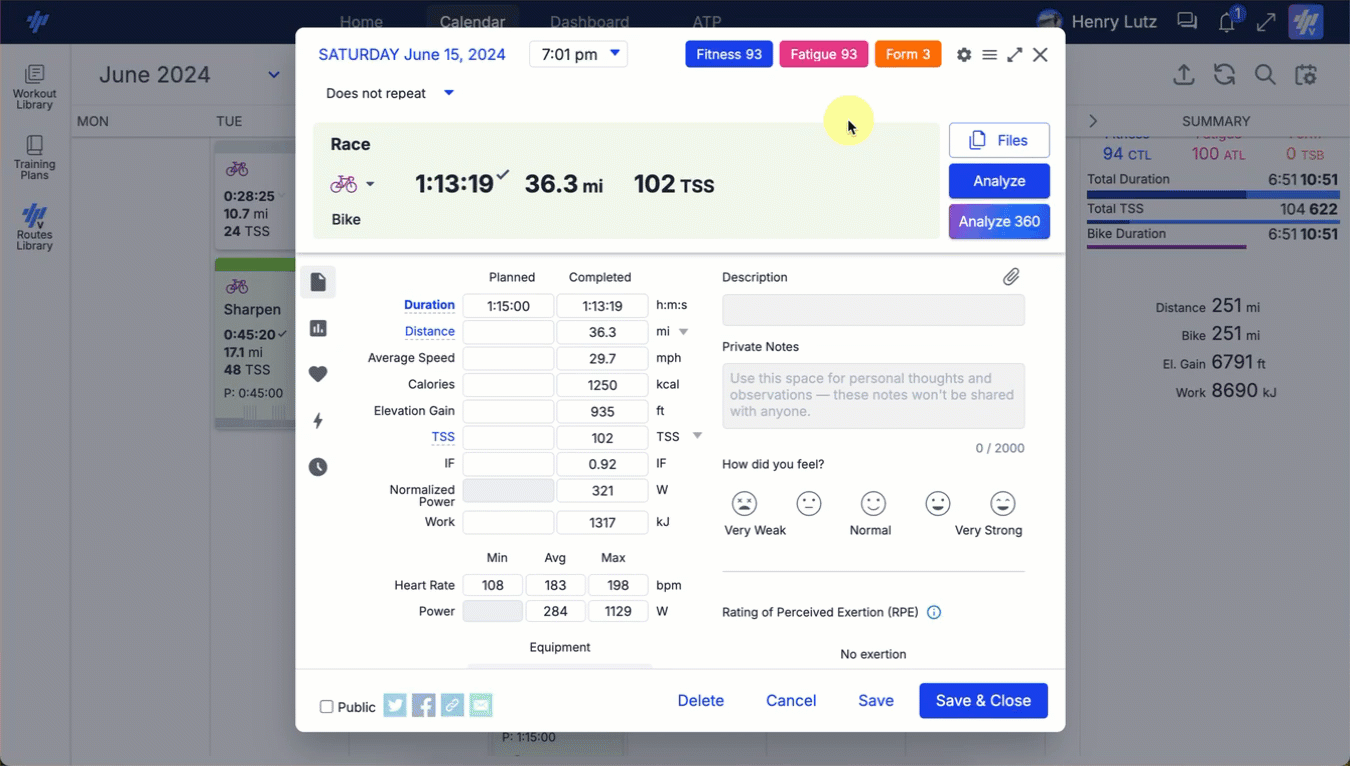The width and height of the screenshot is (1350, 766).
Task: Select the Very Weak feeling face
Action: (744, 504)
